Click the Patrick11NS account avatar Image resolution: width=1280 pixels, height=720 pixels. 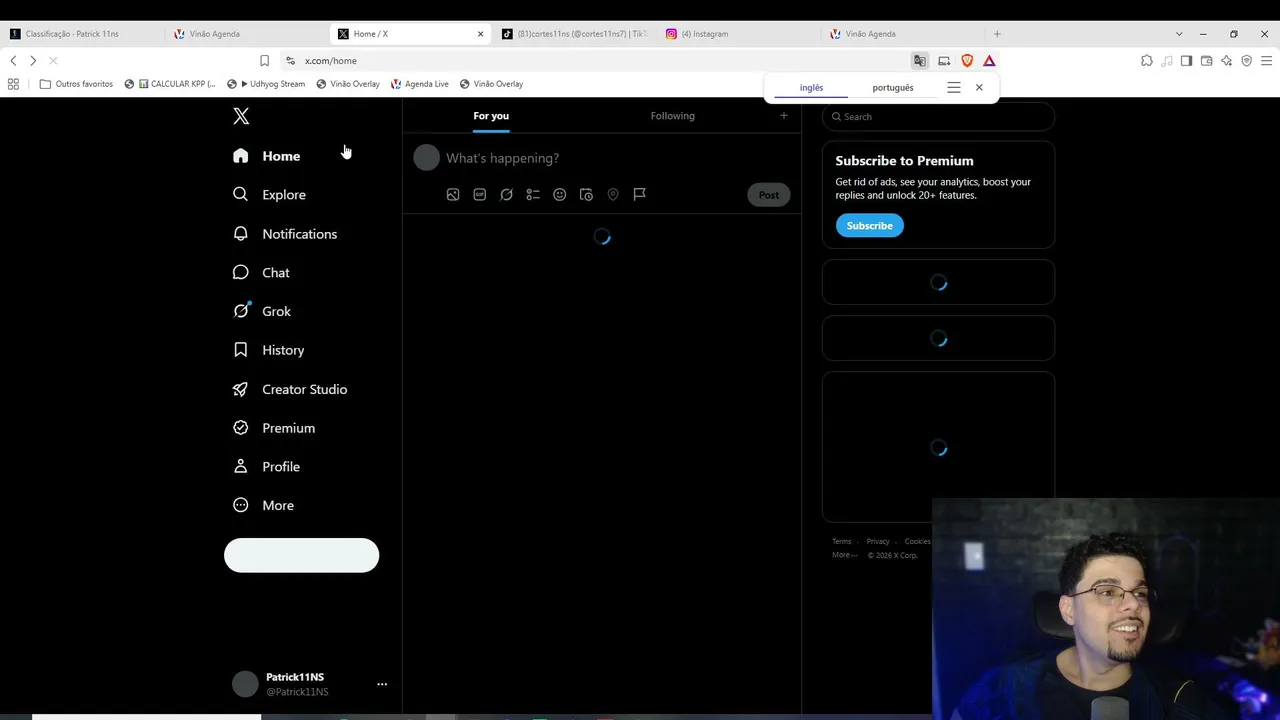245,684
